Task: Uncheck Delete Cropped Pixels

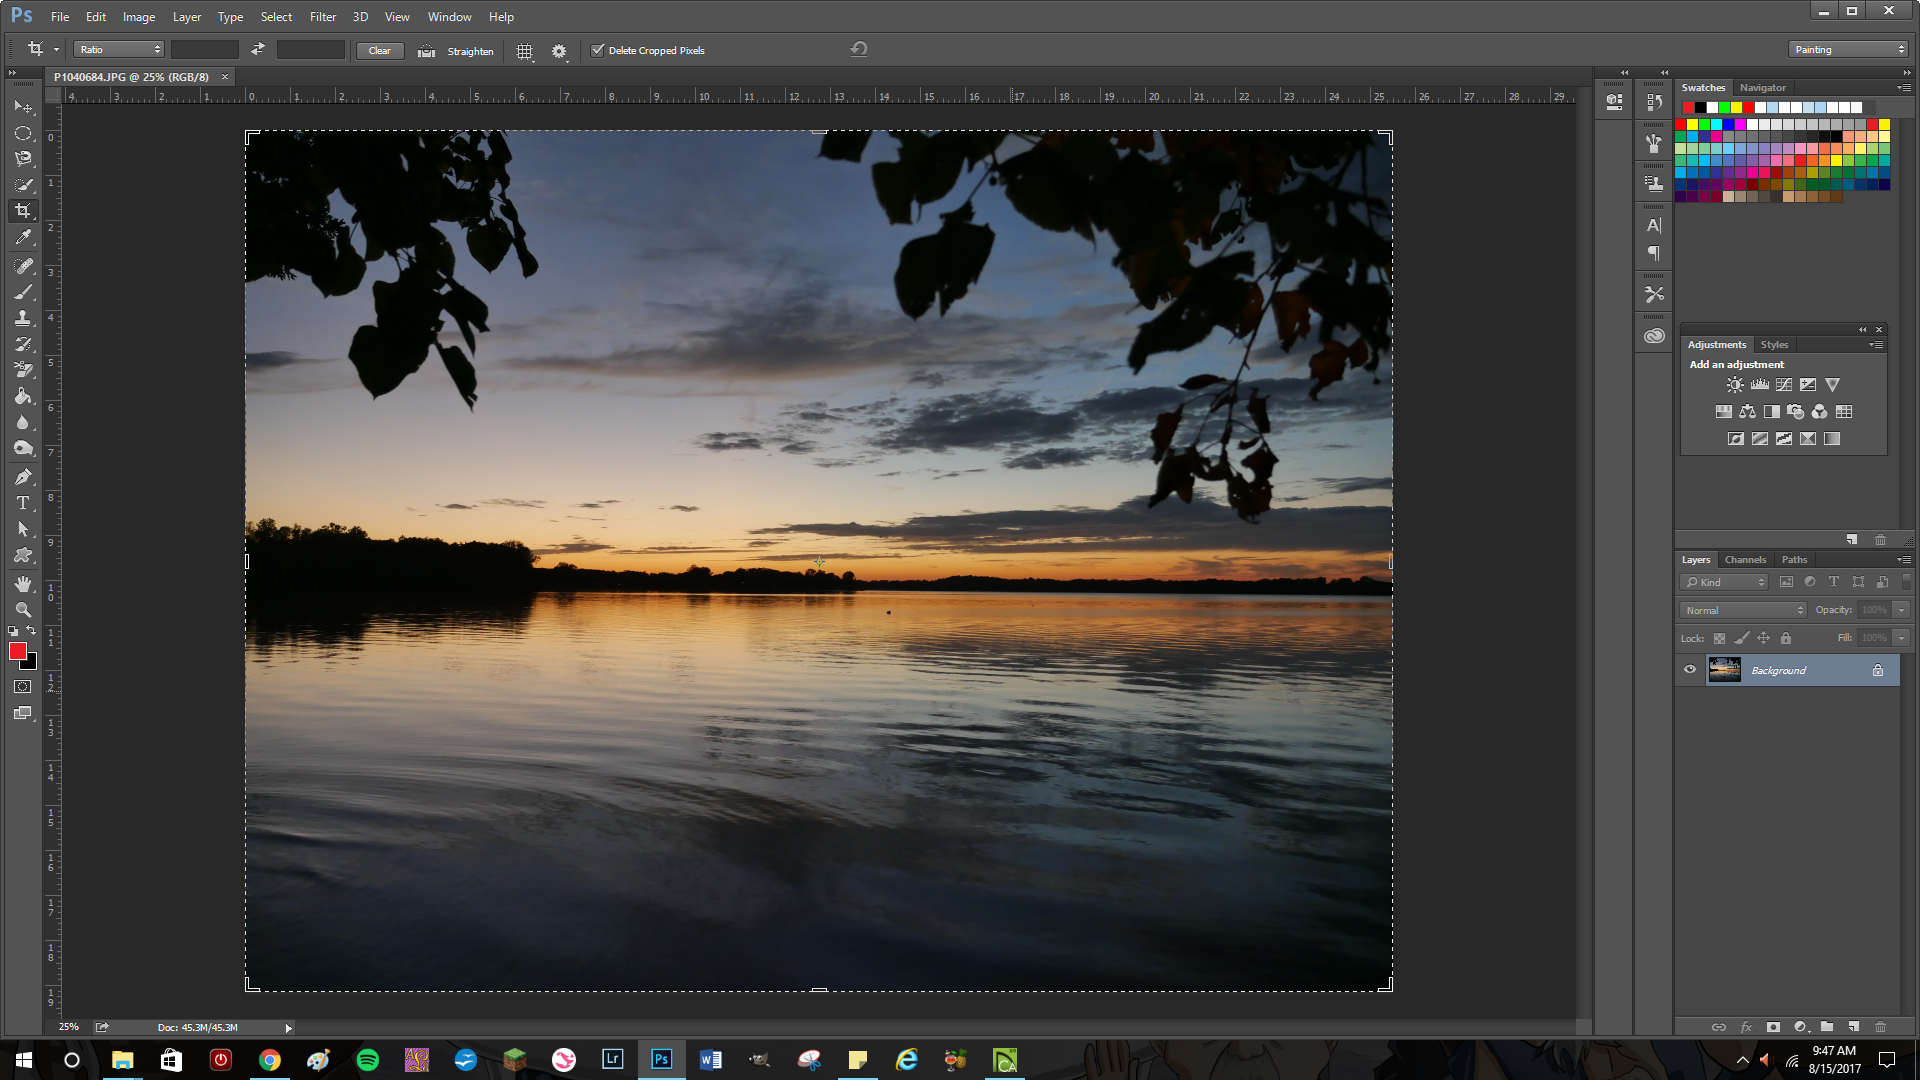Action: 598,50
